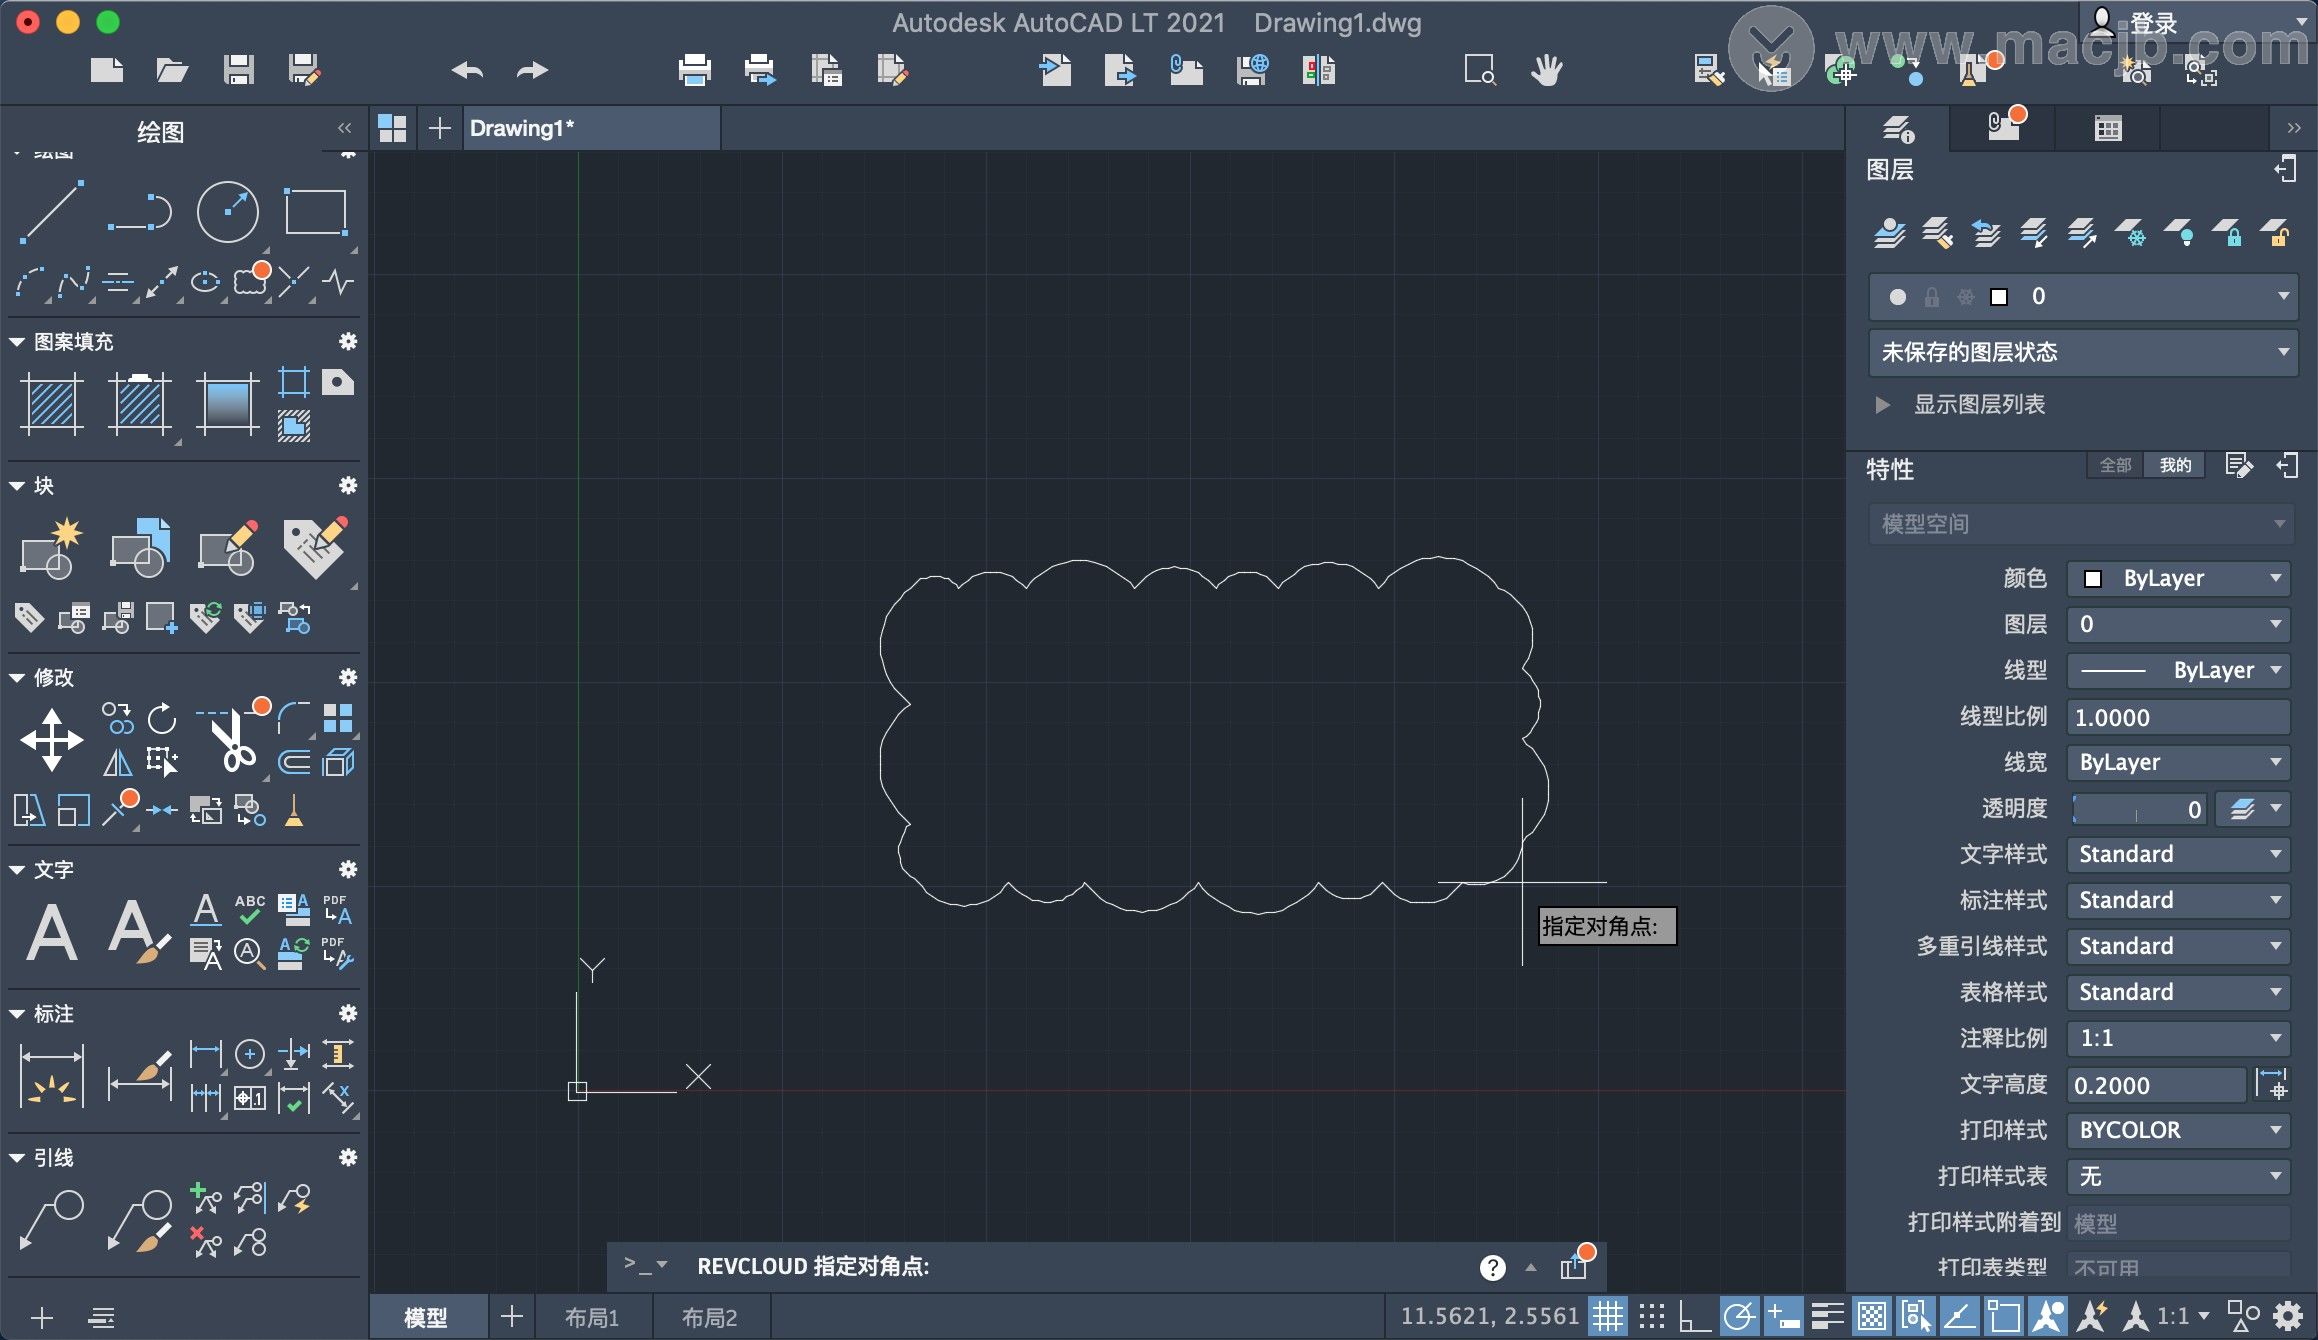Select the 我的 properties filter
The image size is (2318, 1340).
(x=2175, y=465)
